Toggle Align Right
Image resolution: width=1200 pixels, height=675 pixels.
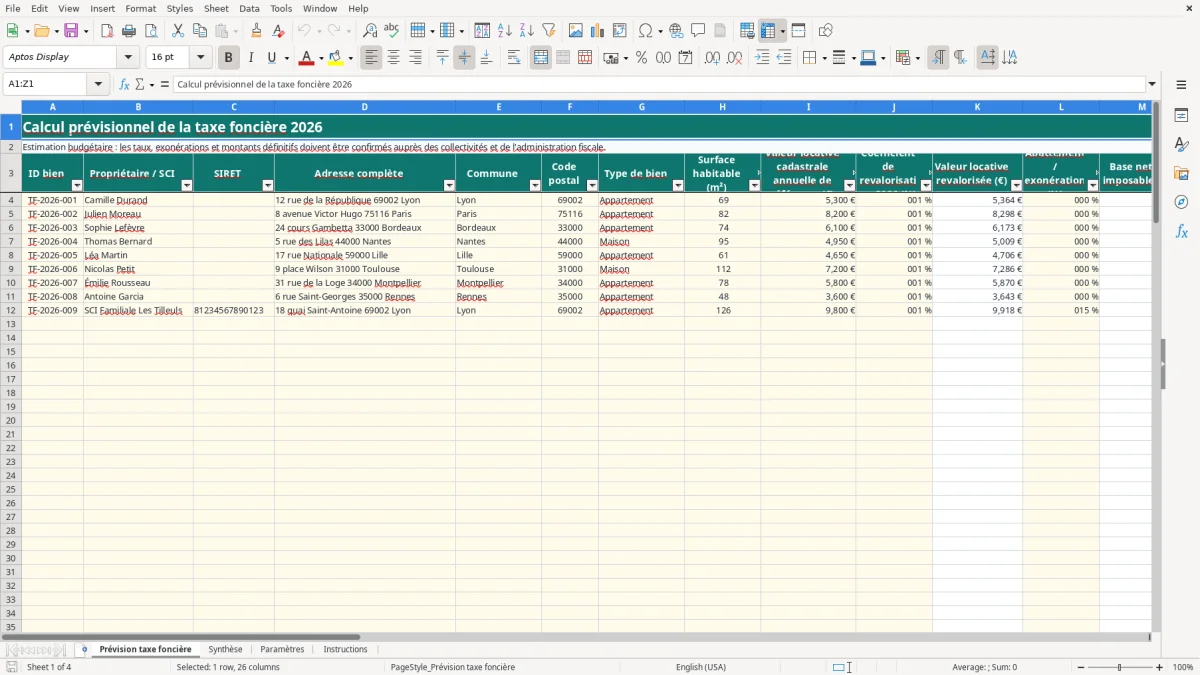point(416,58)
